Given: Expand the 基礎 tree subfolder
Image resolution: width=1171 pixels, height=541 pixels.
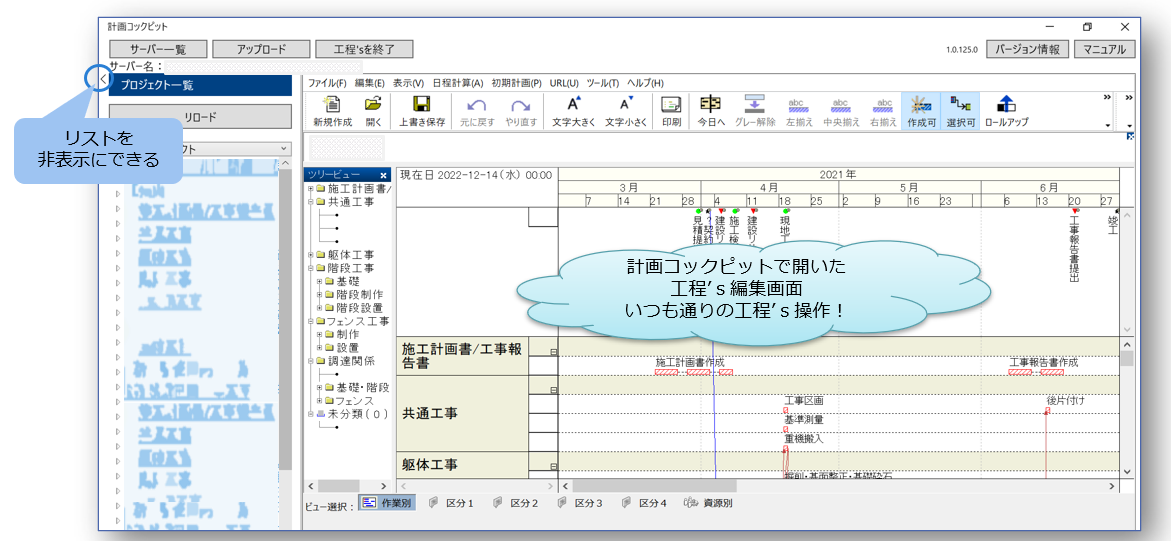Looking at the screenshot, I should (320, 281).
